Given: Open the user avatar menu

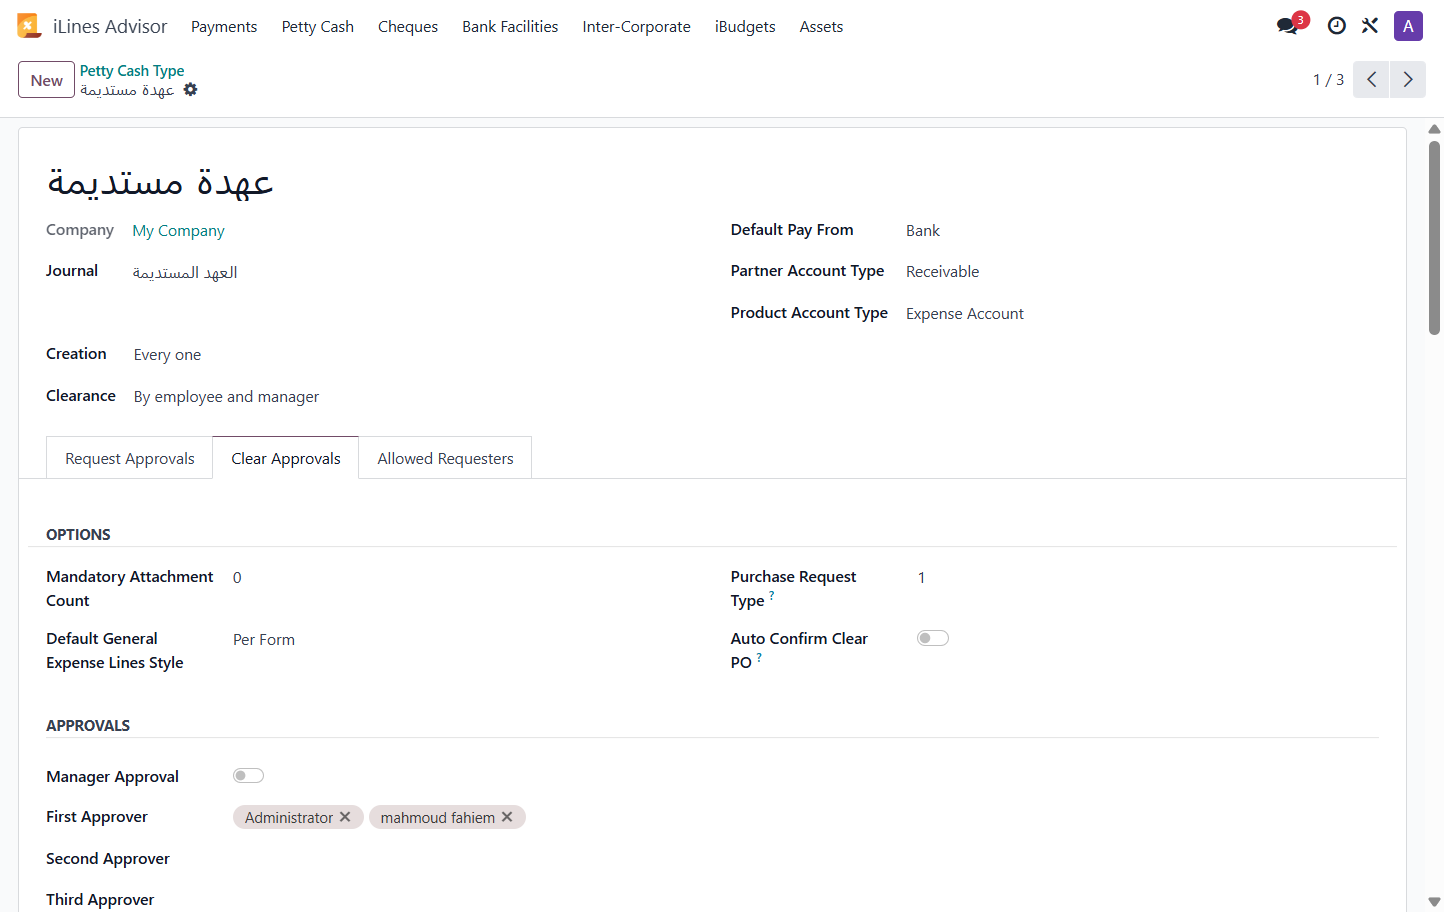Looking at the screenshot, I should pos(1408,26).
